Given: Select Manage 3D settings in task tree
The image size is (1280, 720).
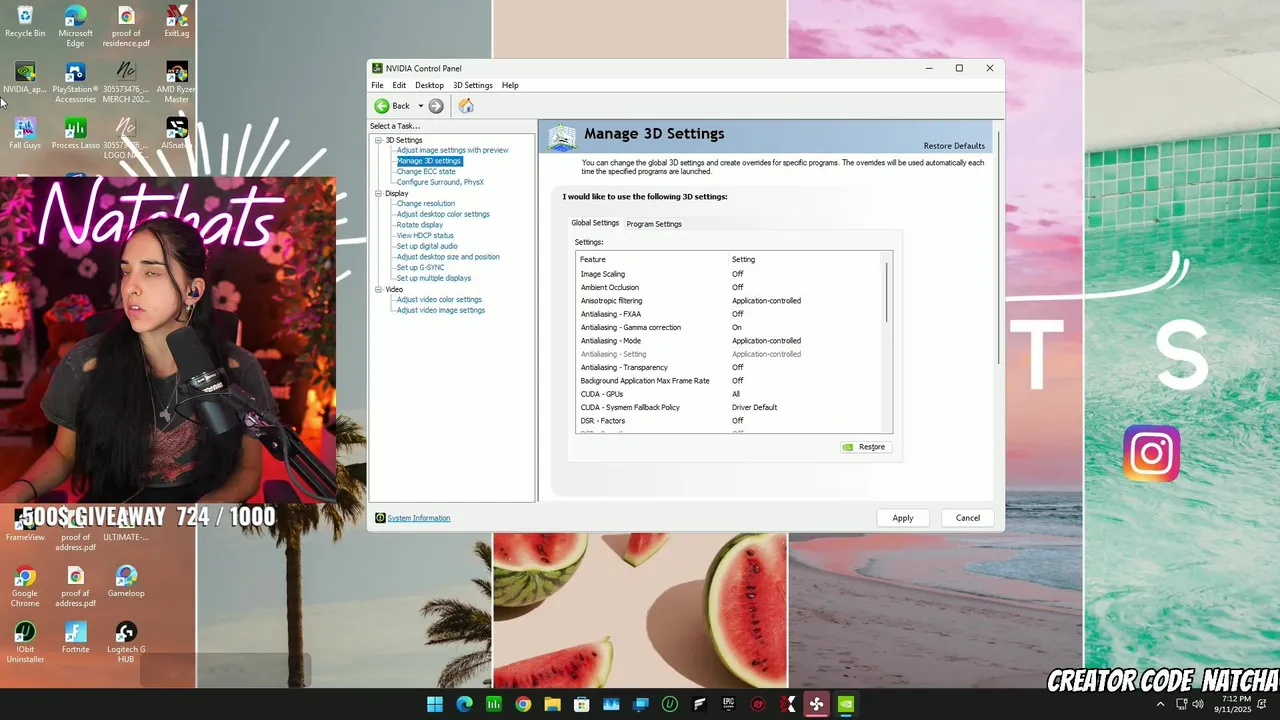Looking at the screenshot, I should pos(429,161).
